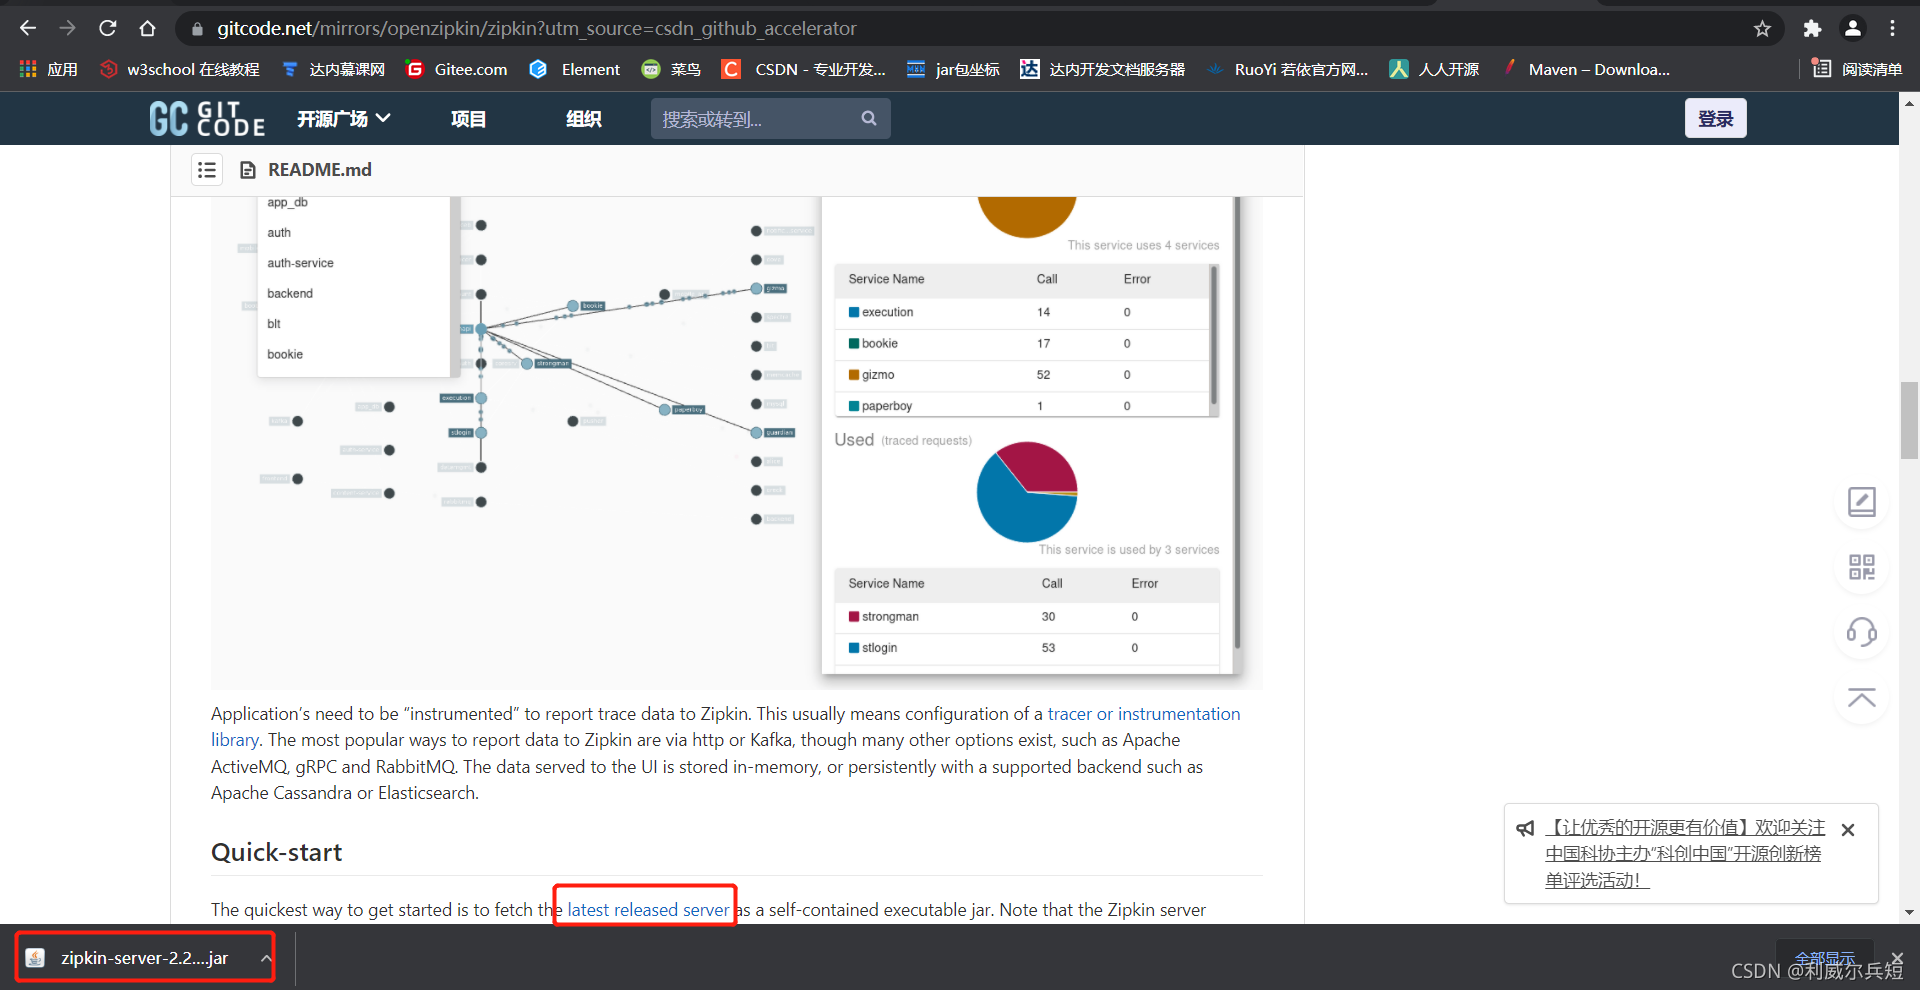The height and width of the screenshot is (990, 1920).
Task: Open the 项目 menu item
Action: [468, 119]
